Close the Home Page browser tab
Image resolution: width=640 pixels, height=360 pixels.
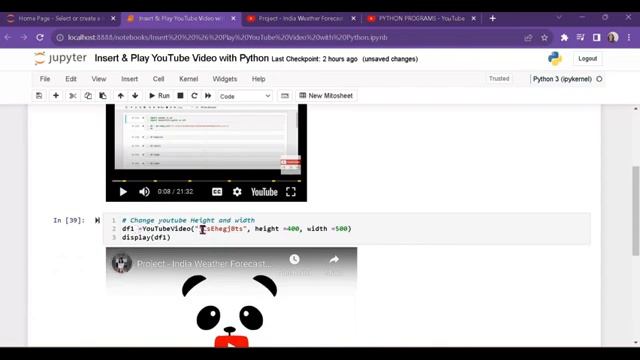[113, 18]
